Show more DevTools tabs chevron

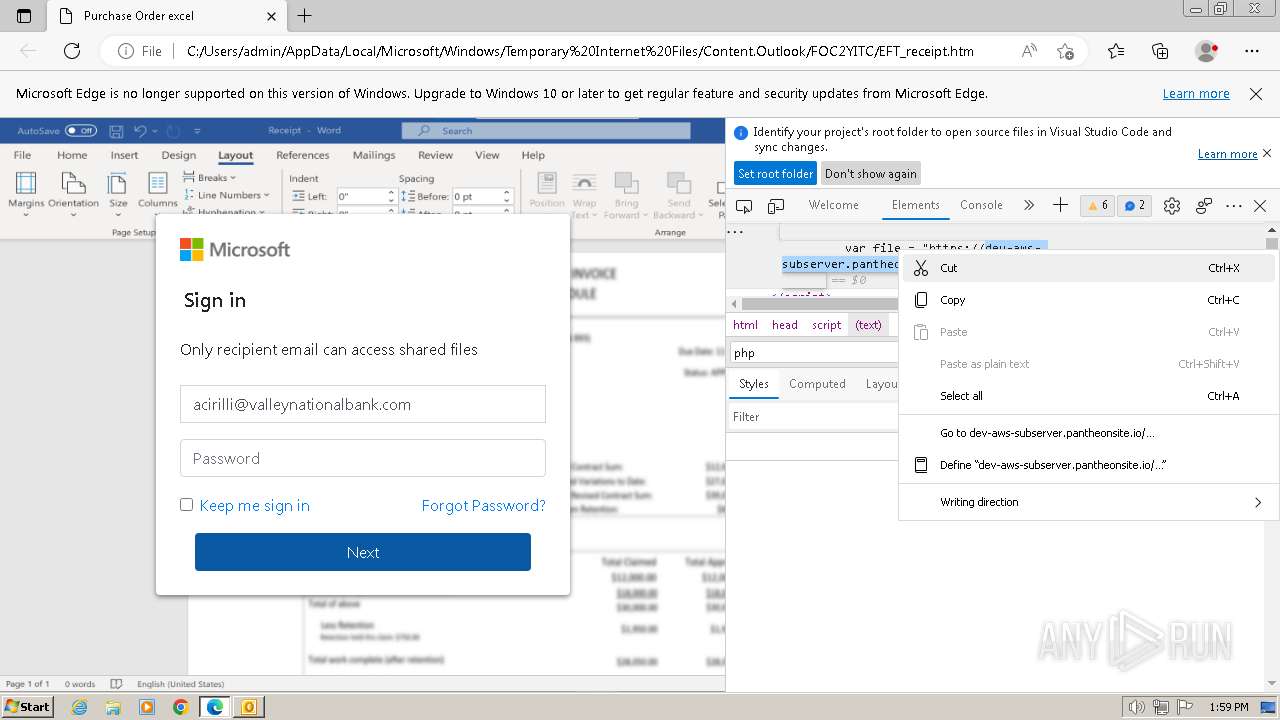coord(1028,205)
